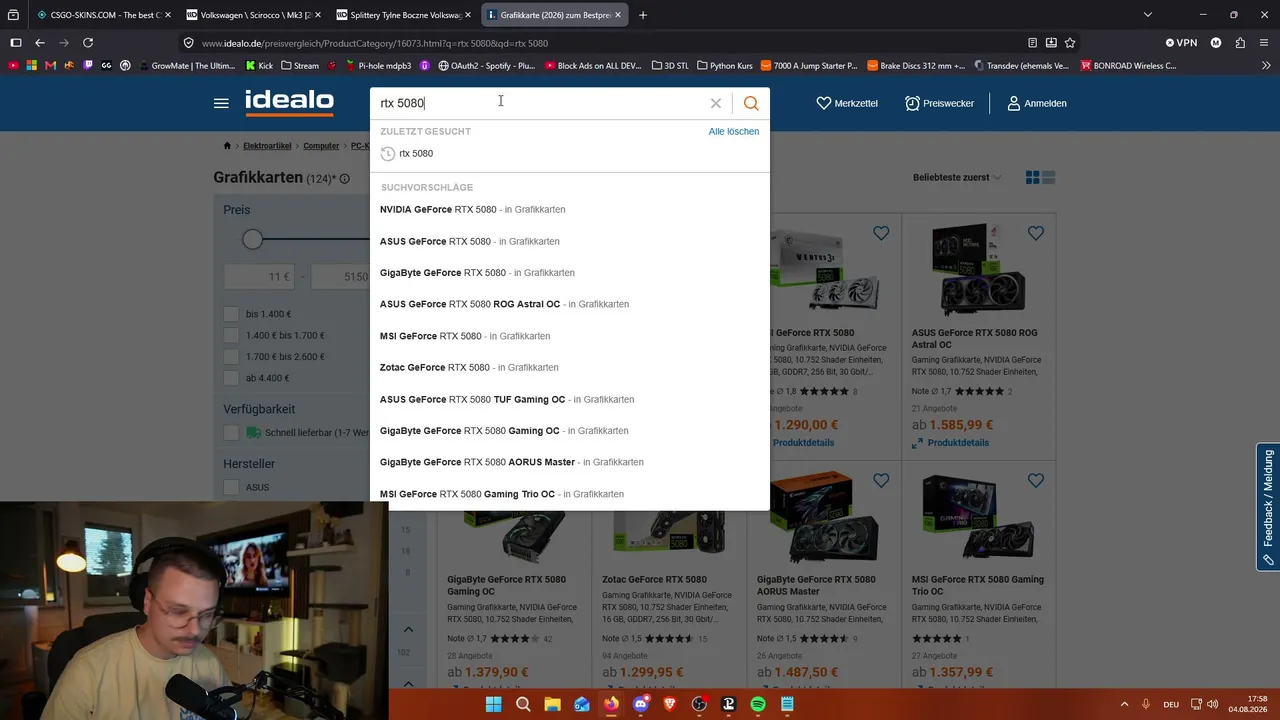This screenshot has height=720, width=1280.
Task: Open the ASUS ROG Astral OC product image
Action: [x=978, y=270]
